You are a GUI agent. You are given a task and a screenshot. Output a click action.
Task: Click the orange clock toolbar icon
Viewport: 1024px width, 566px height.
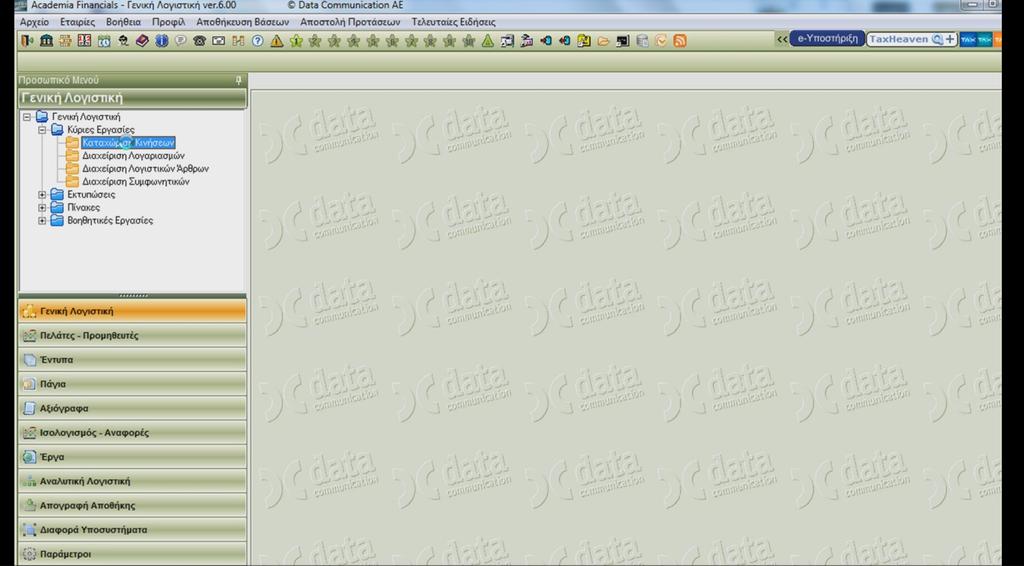point(662,40)
